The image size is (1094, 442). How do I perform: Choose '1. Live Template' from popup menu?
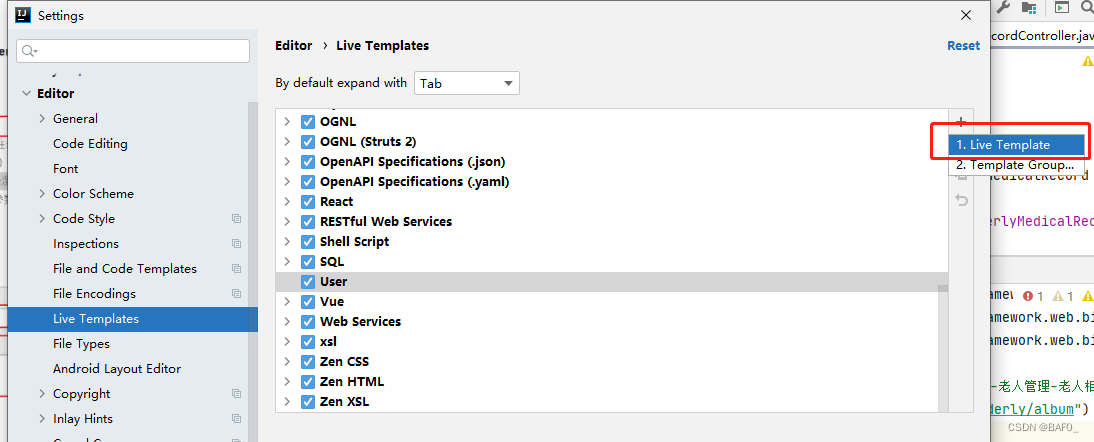[1016, 145]
